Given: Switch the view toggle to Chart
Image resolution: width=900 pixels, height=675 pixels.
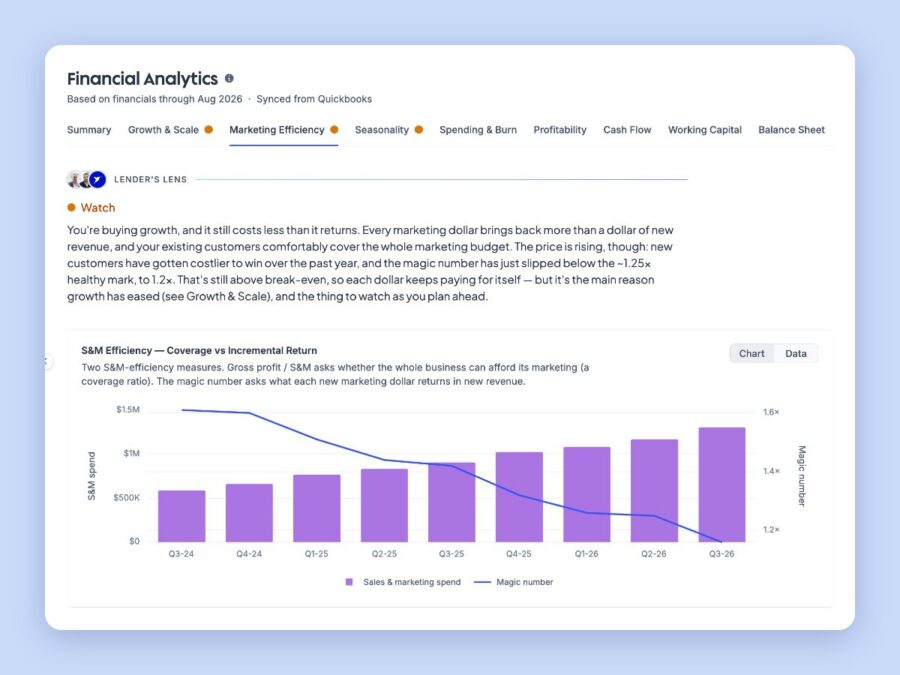Looking at the screenshot, I should (751, 354).
